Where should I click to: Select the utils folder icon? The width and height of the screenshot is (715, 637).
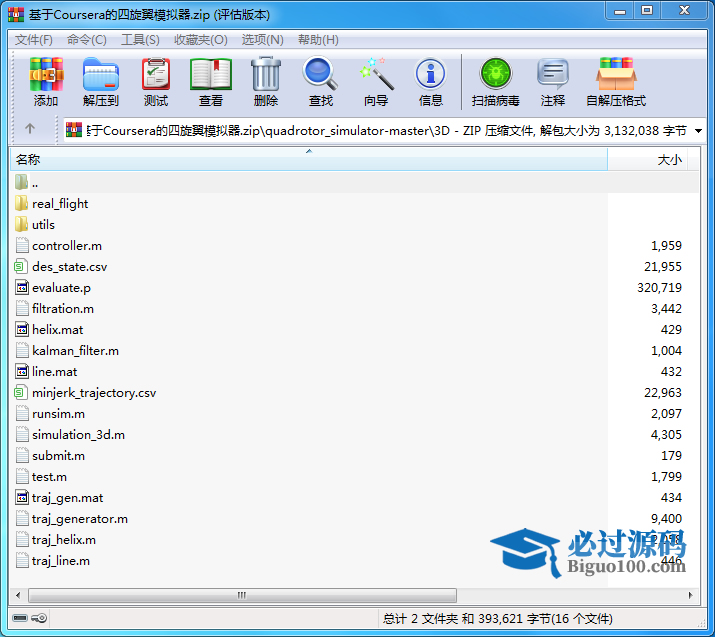[21, 224]
